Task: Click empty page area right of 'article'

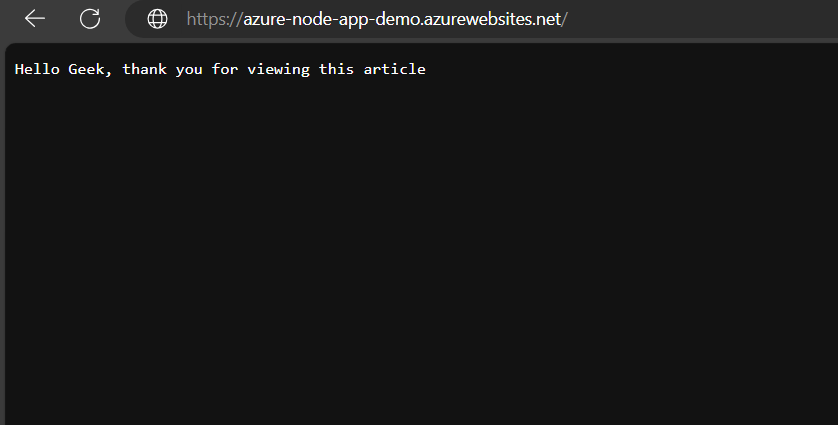Action: click(x=620, y=69)
